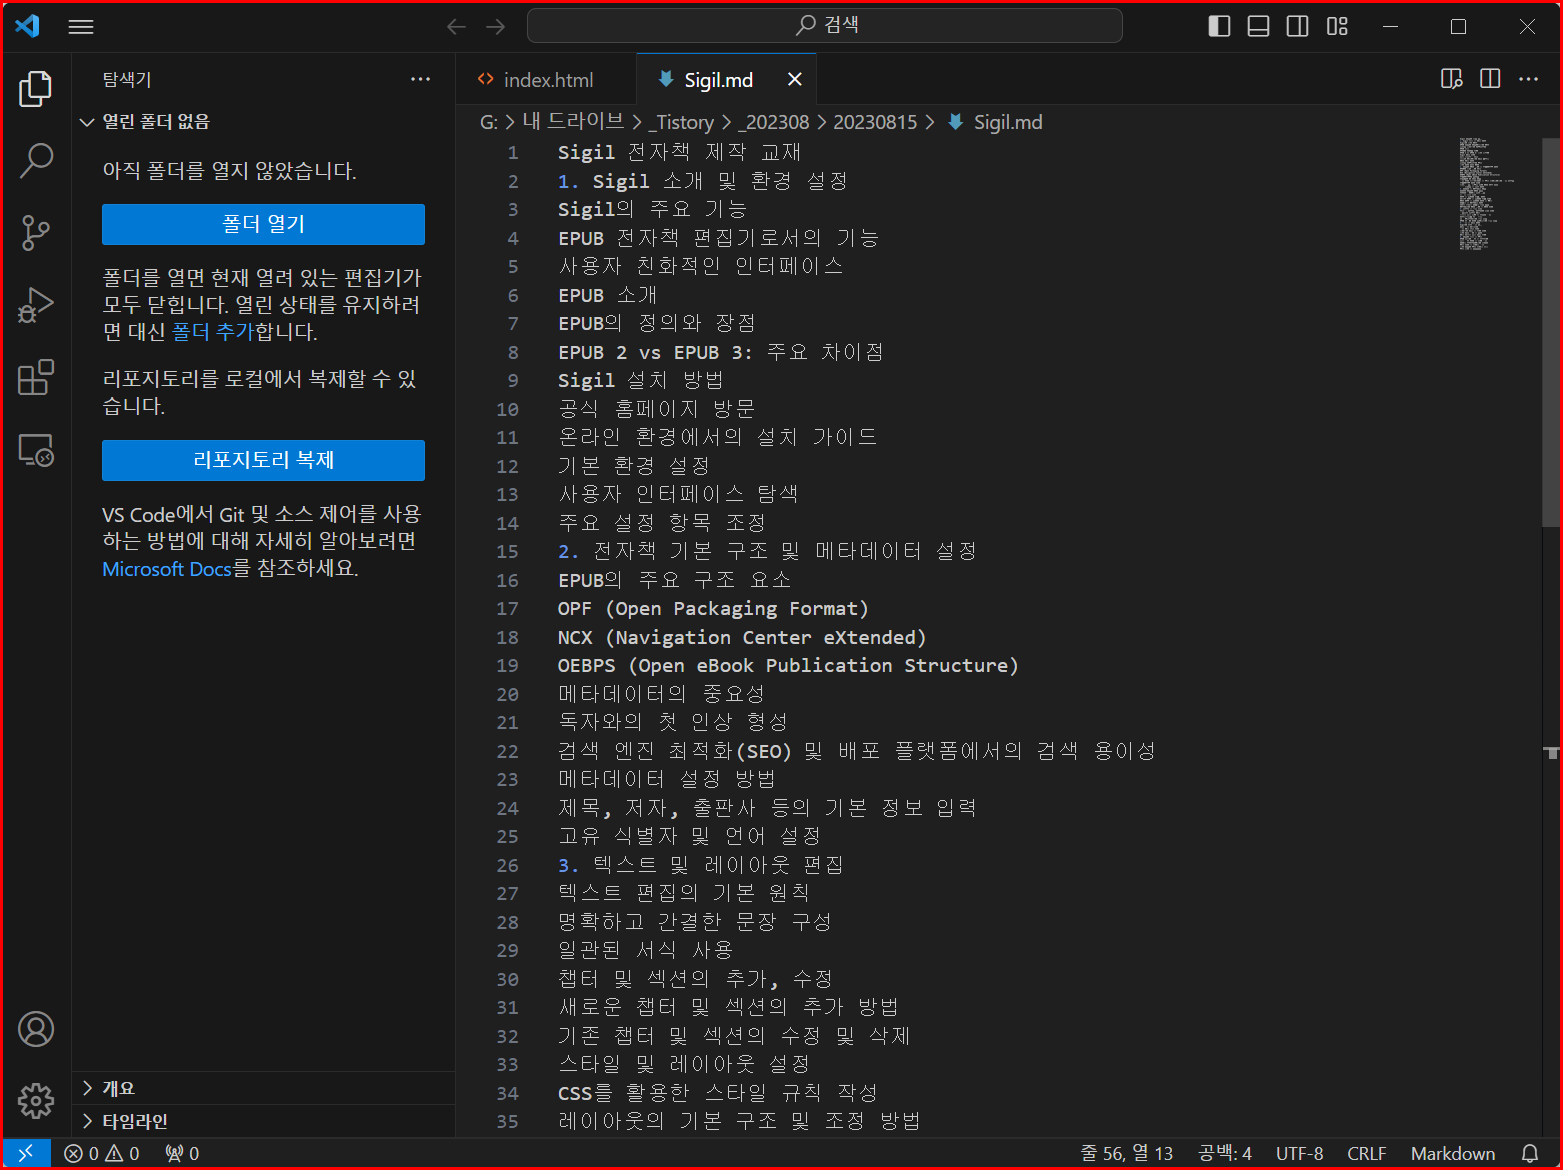Open notifications bell icon
The image size is (1563, 1170).
[x=1530, y=1153]
